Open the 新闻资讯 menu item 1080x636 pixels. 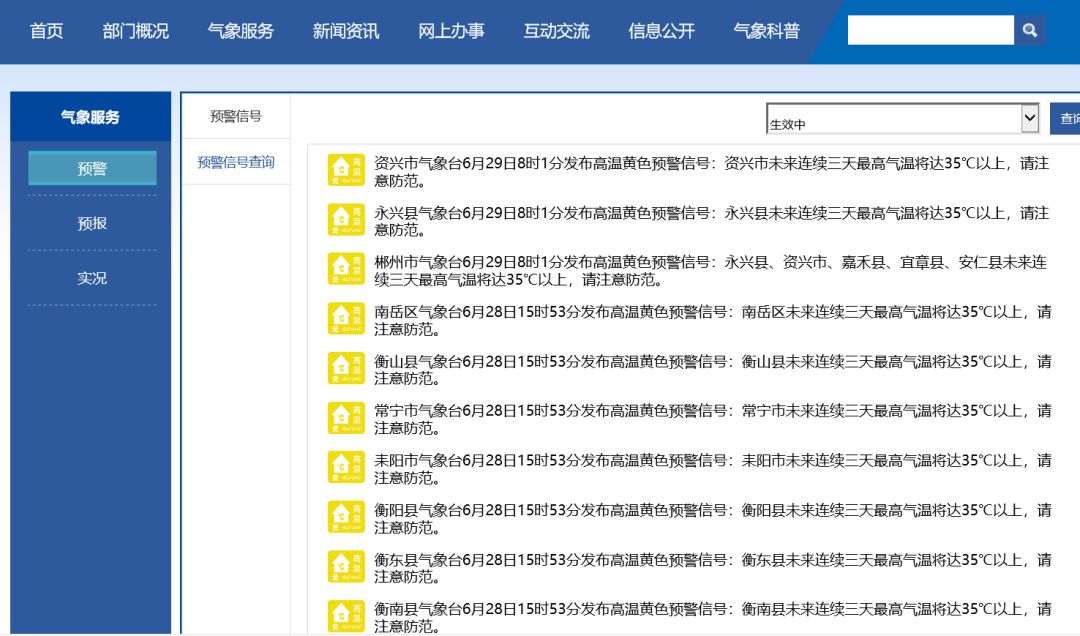coord(346,31)
